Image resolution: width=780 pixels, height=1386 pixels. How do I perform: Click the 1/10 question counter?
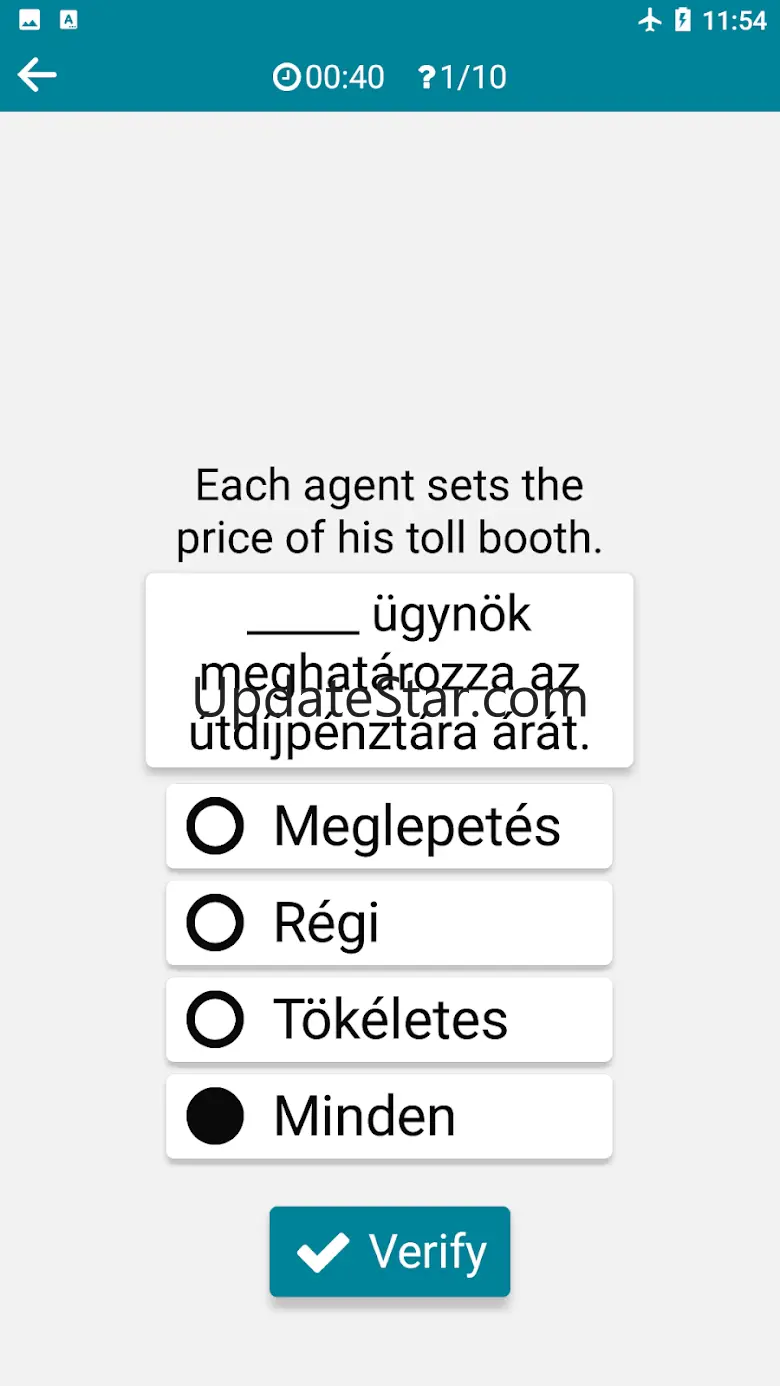coord(474,77)
